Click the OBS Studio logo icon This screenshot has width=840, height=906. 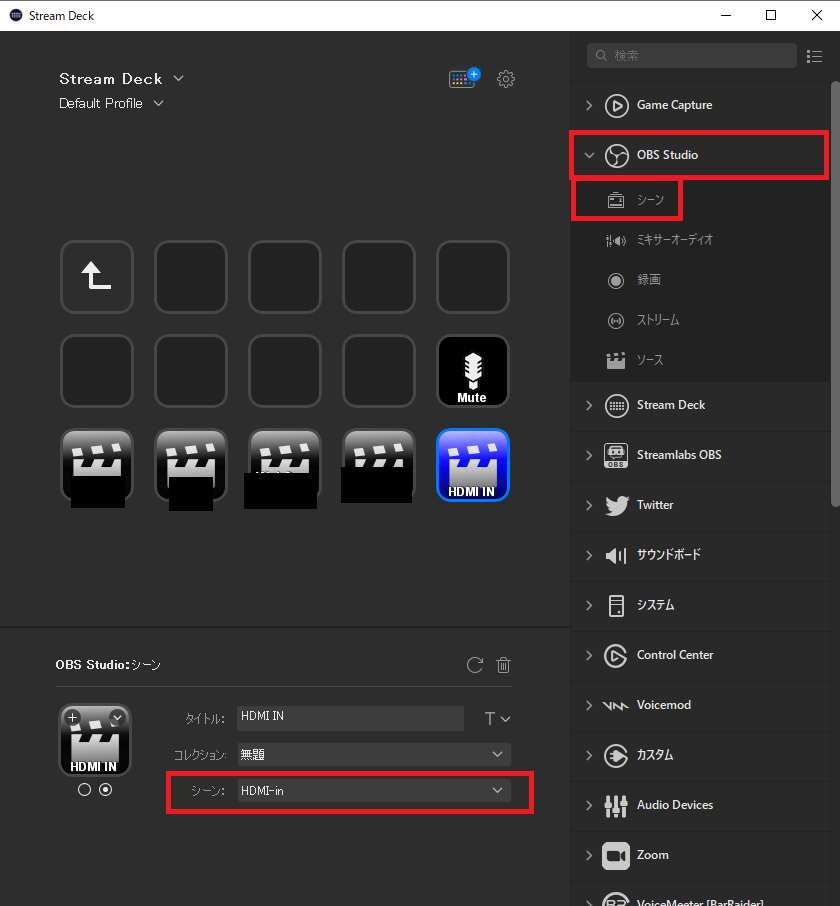[616, 155]
